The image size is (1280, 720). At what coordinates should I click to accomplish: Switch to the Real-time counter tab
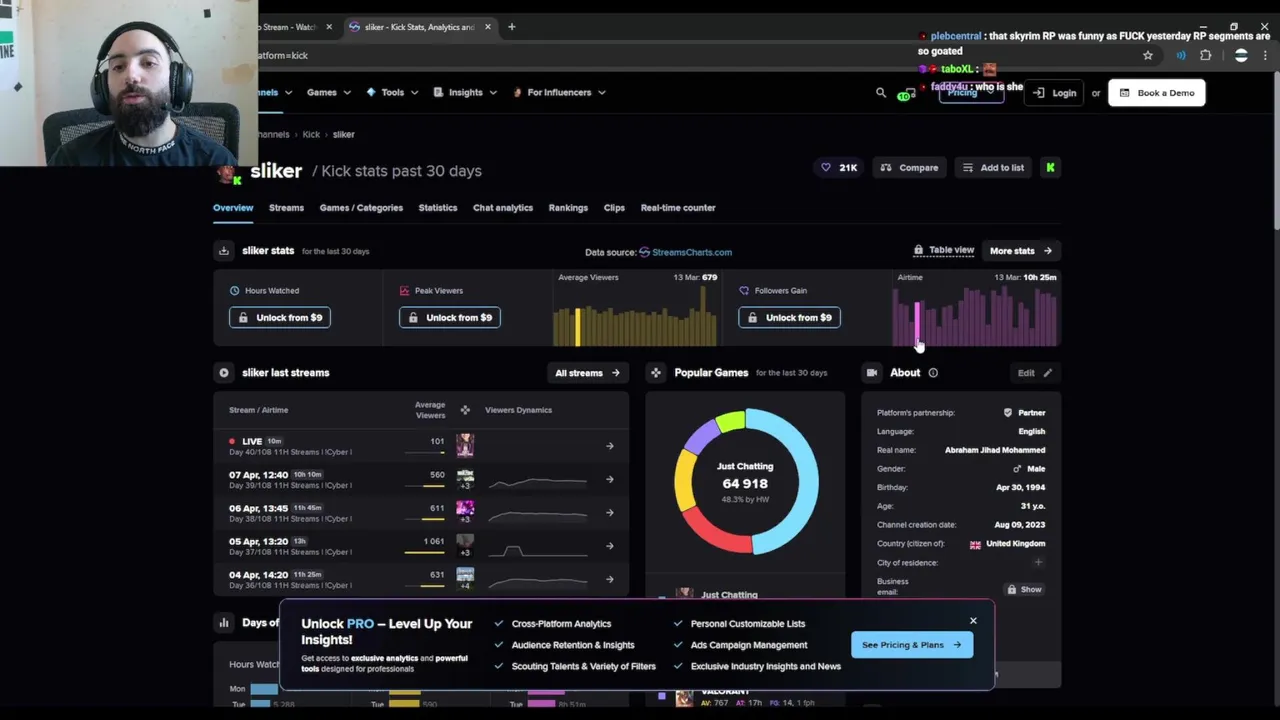click(678, 208)
